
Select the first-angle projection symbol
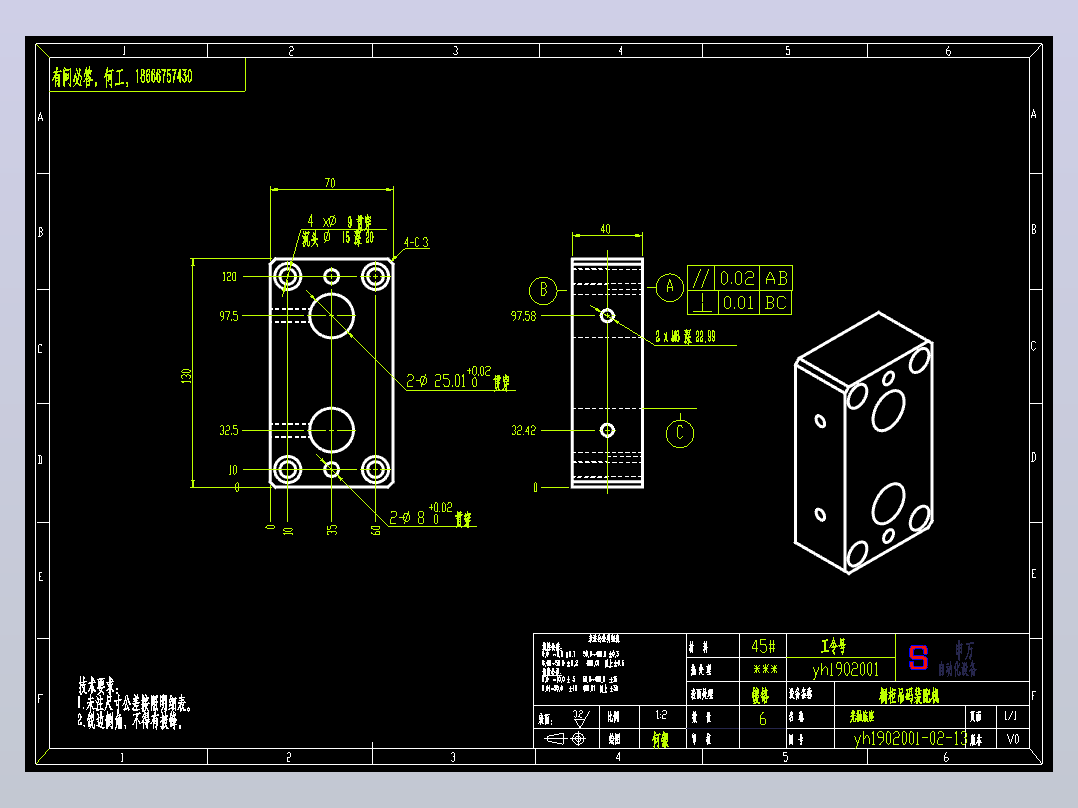click(x=564, y=739)
